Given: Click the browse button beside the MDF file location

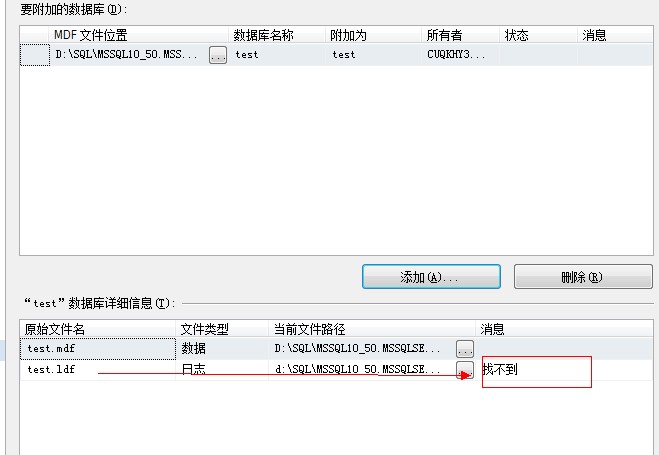Looking at the screenshot, I should 218,55.
